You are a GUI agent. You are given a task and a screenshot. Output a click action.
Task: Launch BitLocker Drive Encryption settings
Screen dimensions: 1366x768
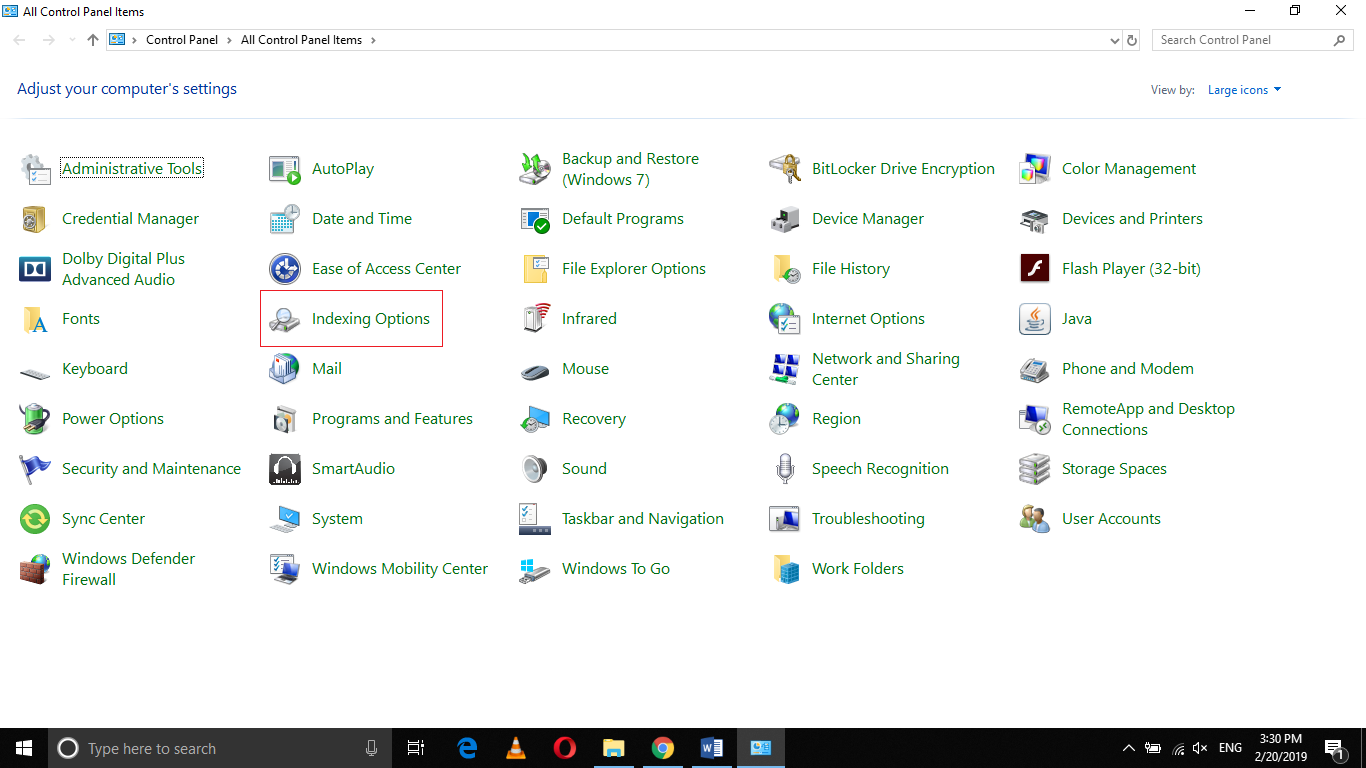coord(903,168)
